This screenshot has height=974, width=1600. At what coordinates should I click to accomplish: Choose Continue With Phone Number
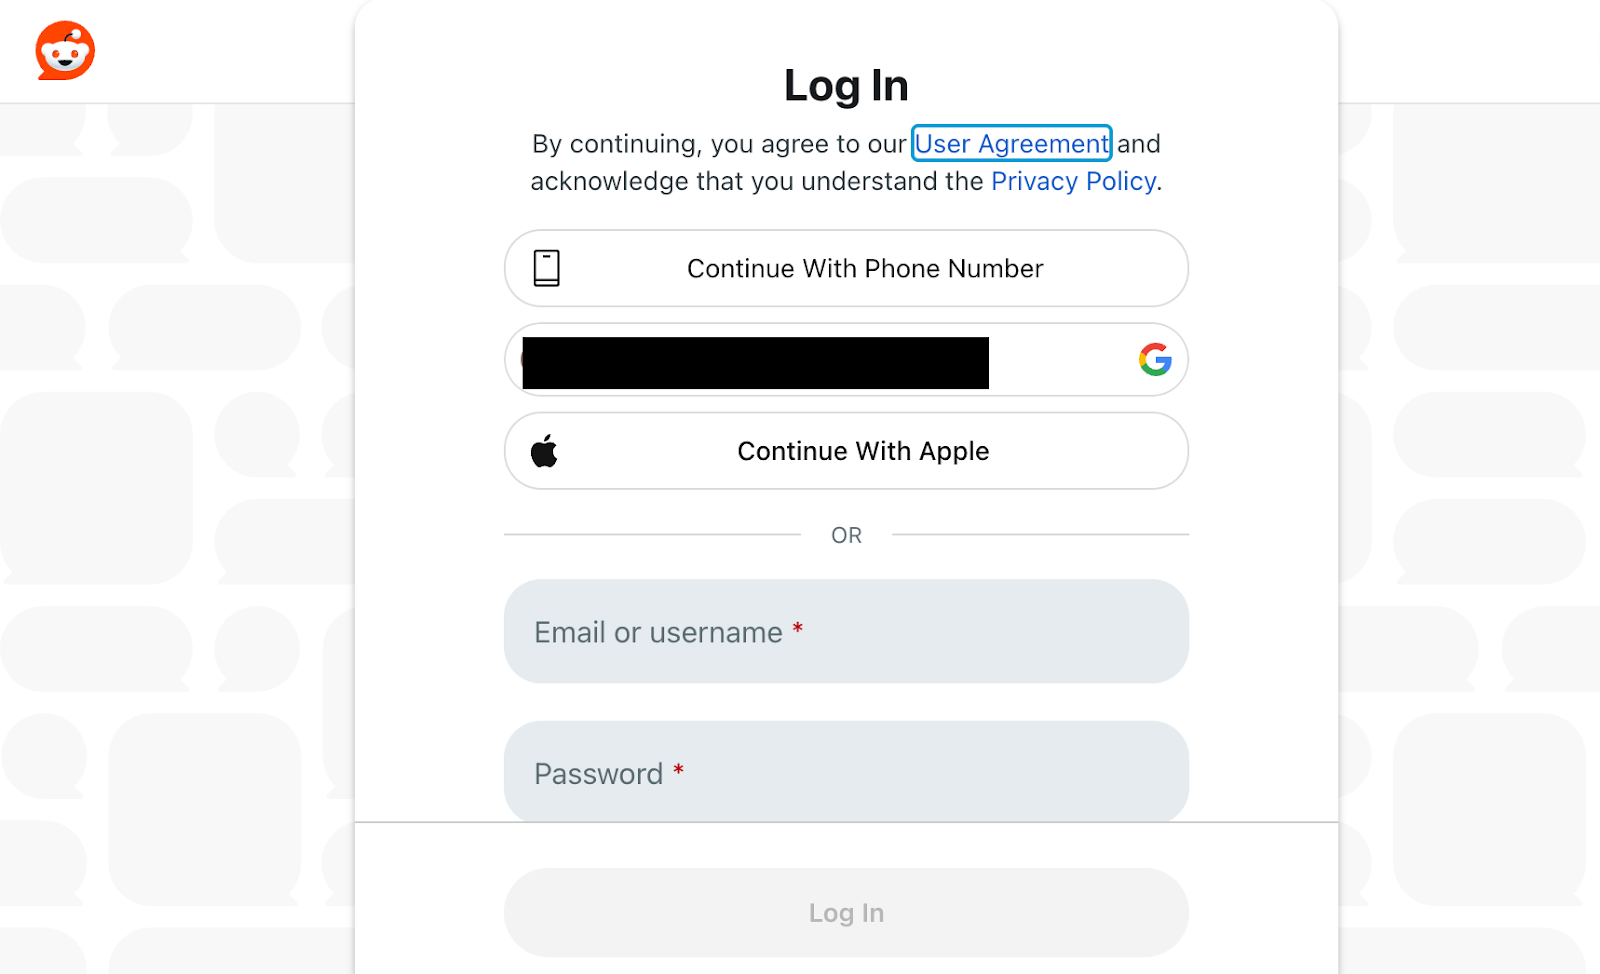coord(864,268)
